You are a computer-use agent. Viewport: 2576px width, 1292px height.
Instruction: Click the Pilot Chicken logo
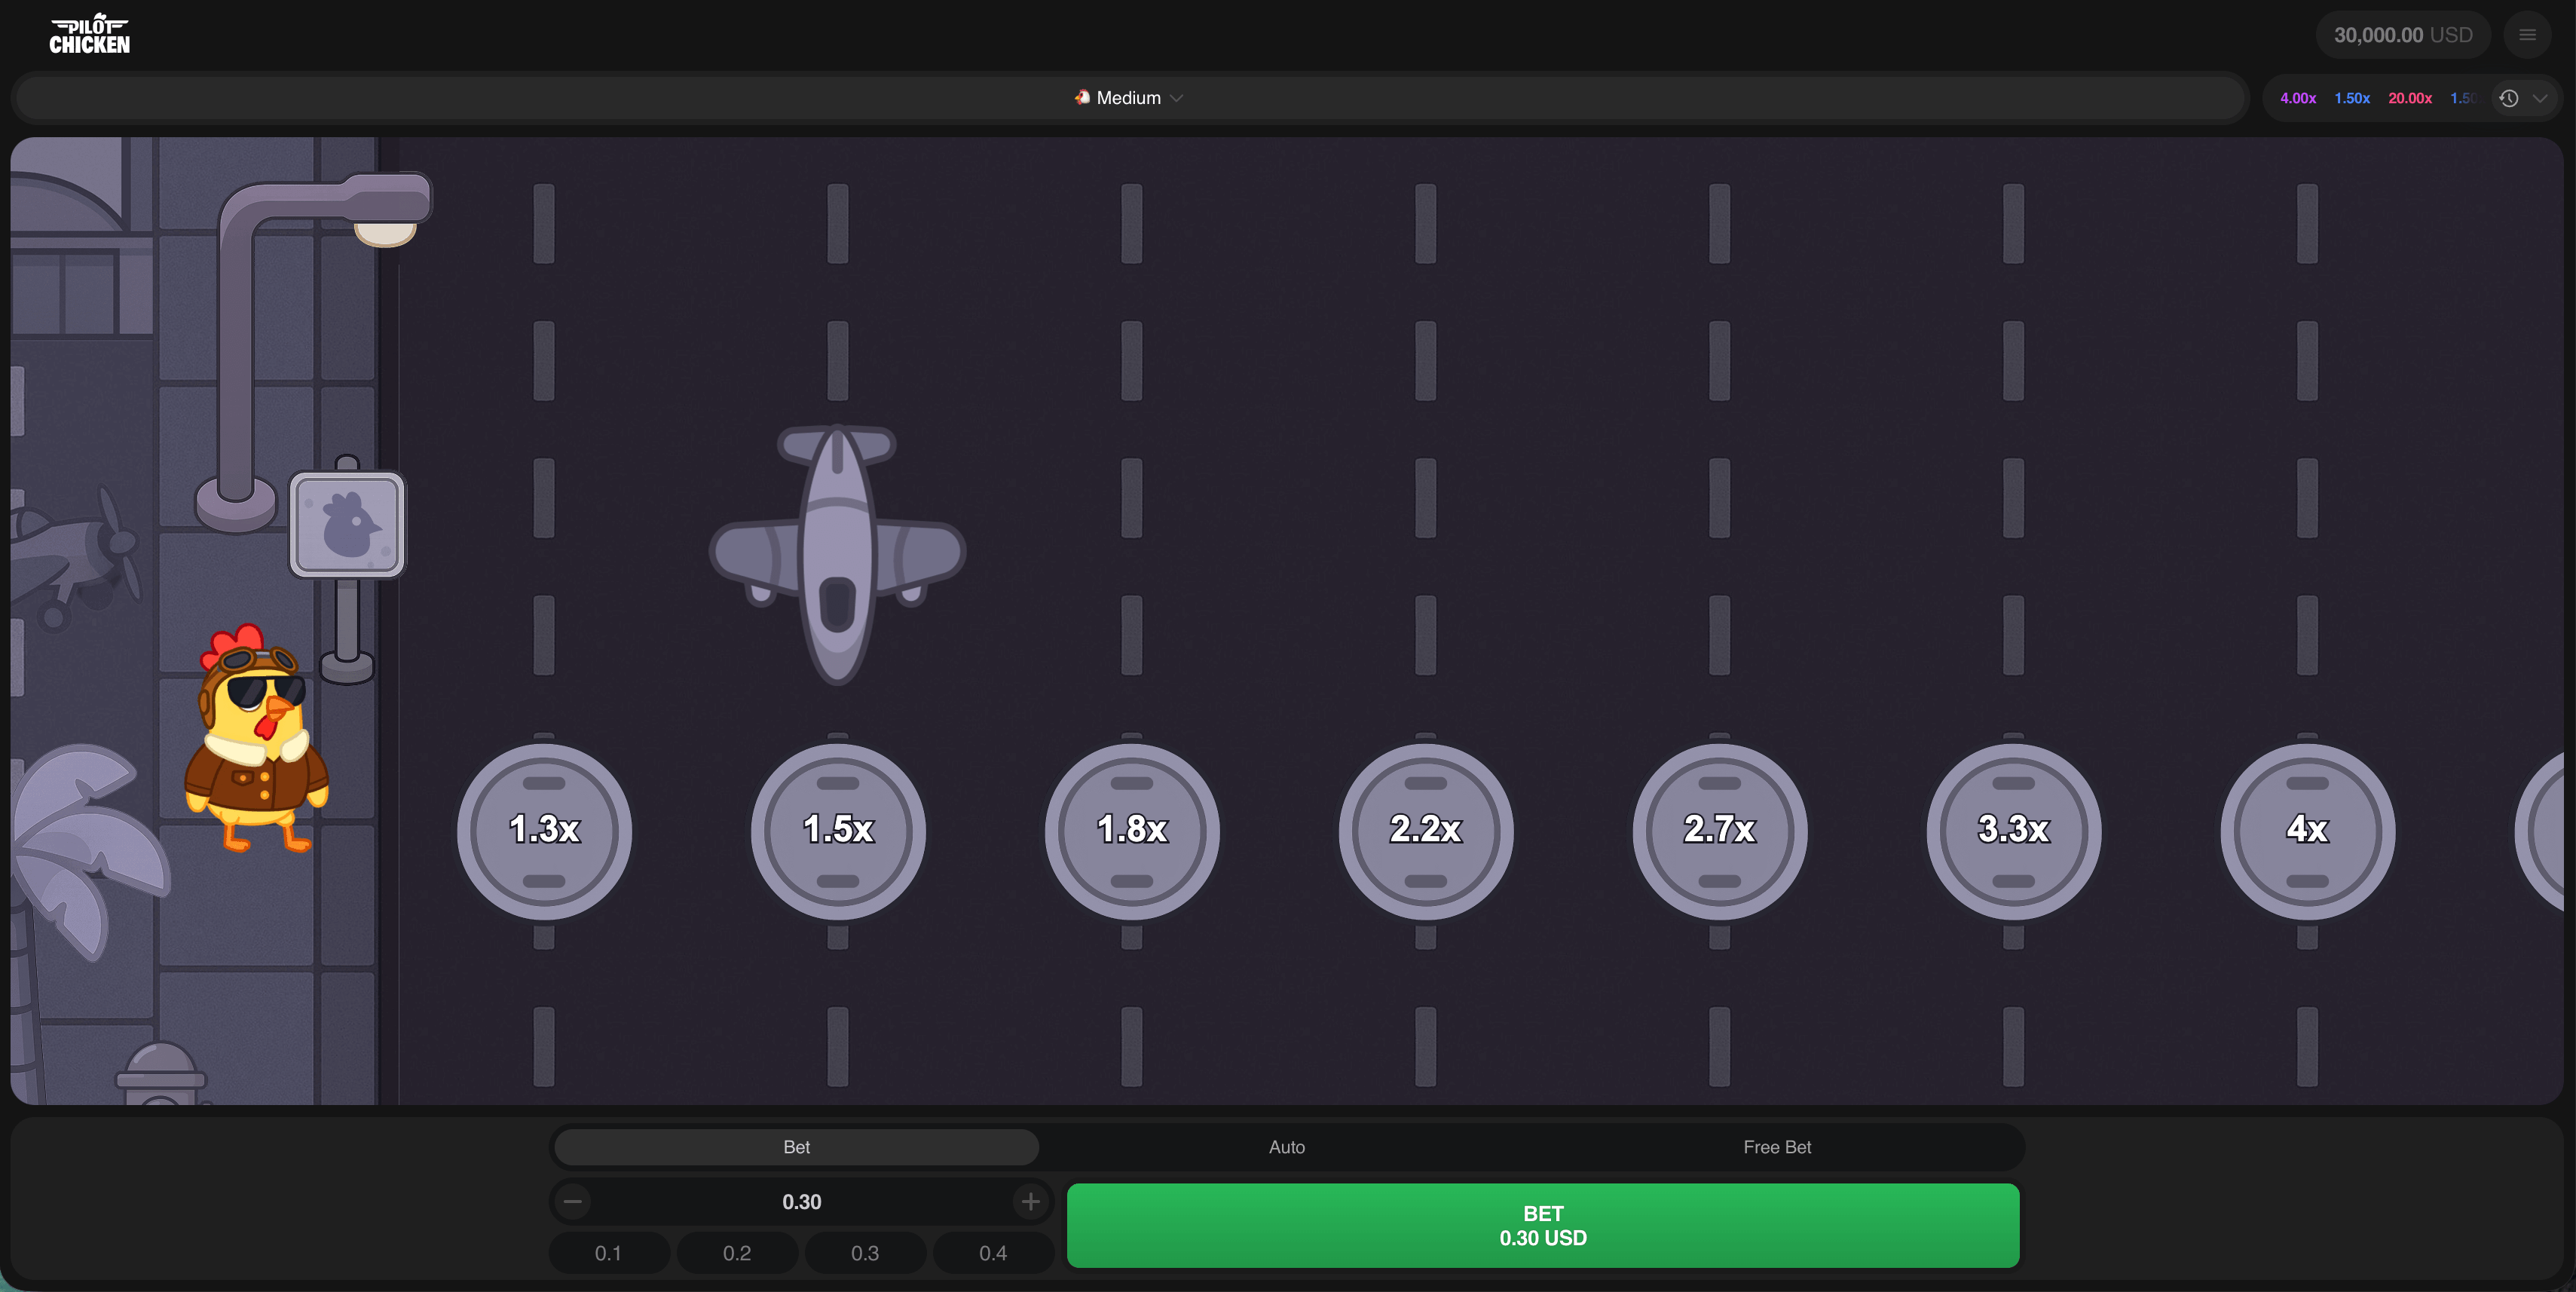(90, 35)
